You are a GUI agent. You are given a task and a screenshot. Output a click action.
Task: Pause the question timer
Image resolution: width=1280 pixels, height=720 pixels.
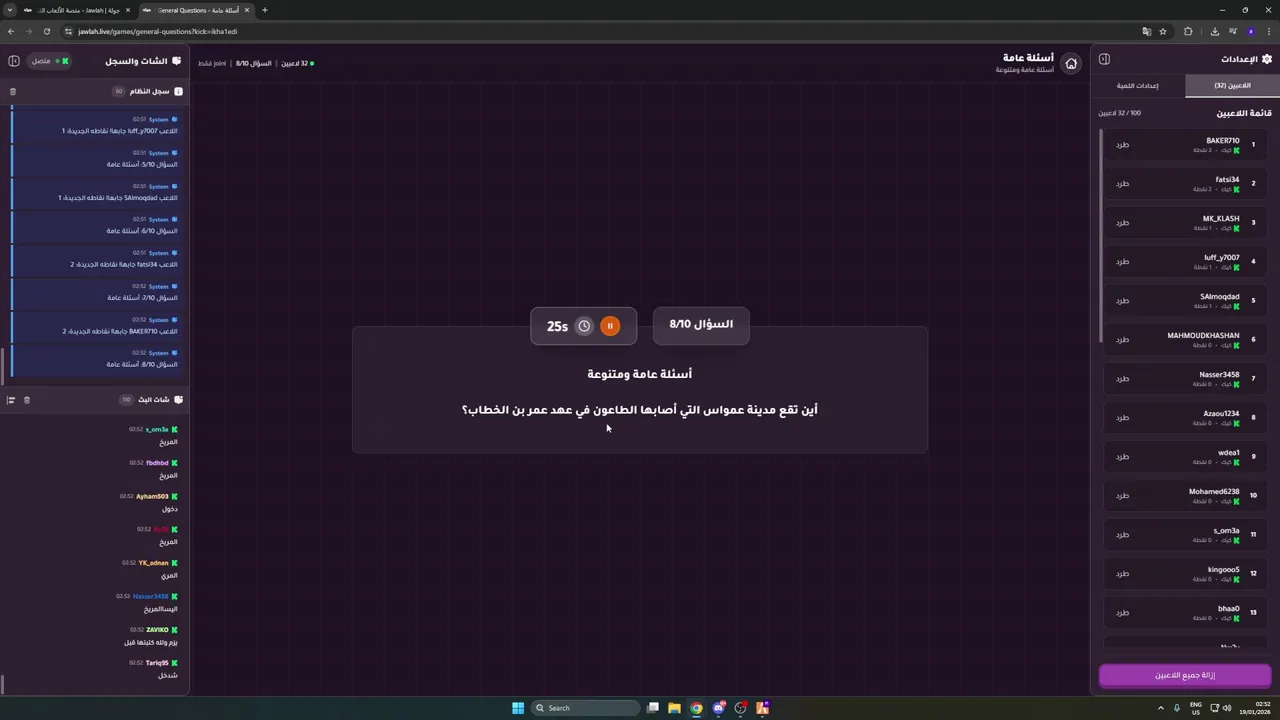click(610, 326)
